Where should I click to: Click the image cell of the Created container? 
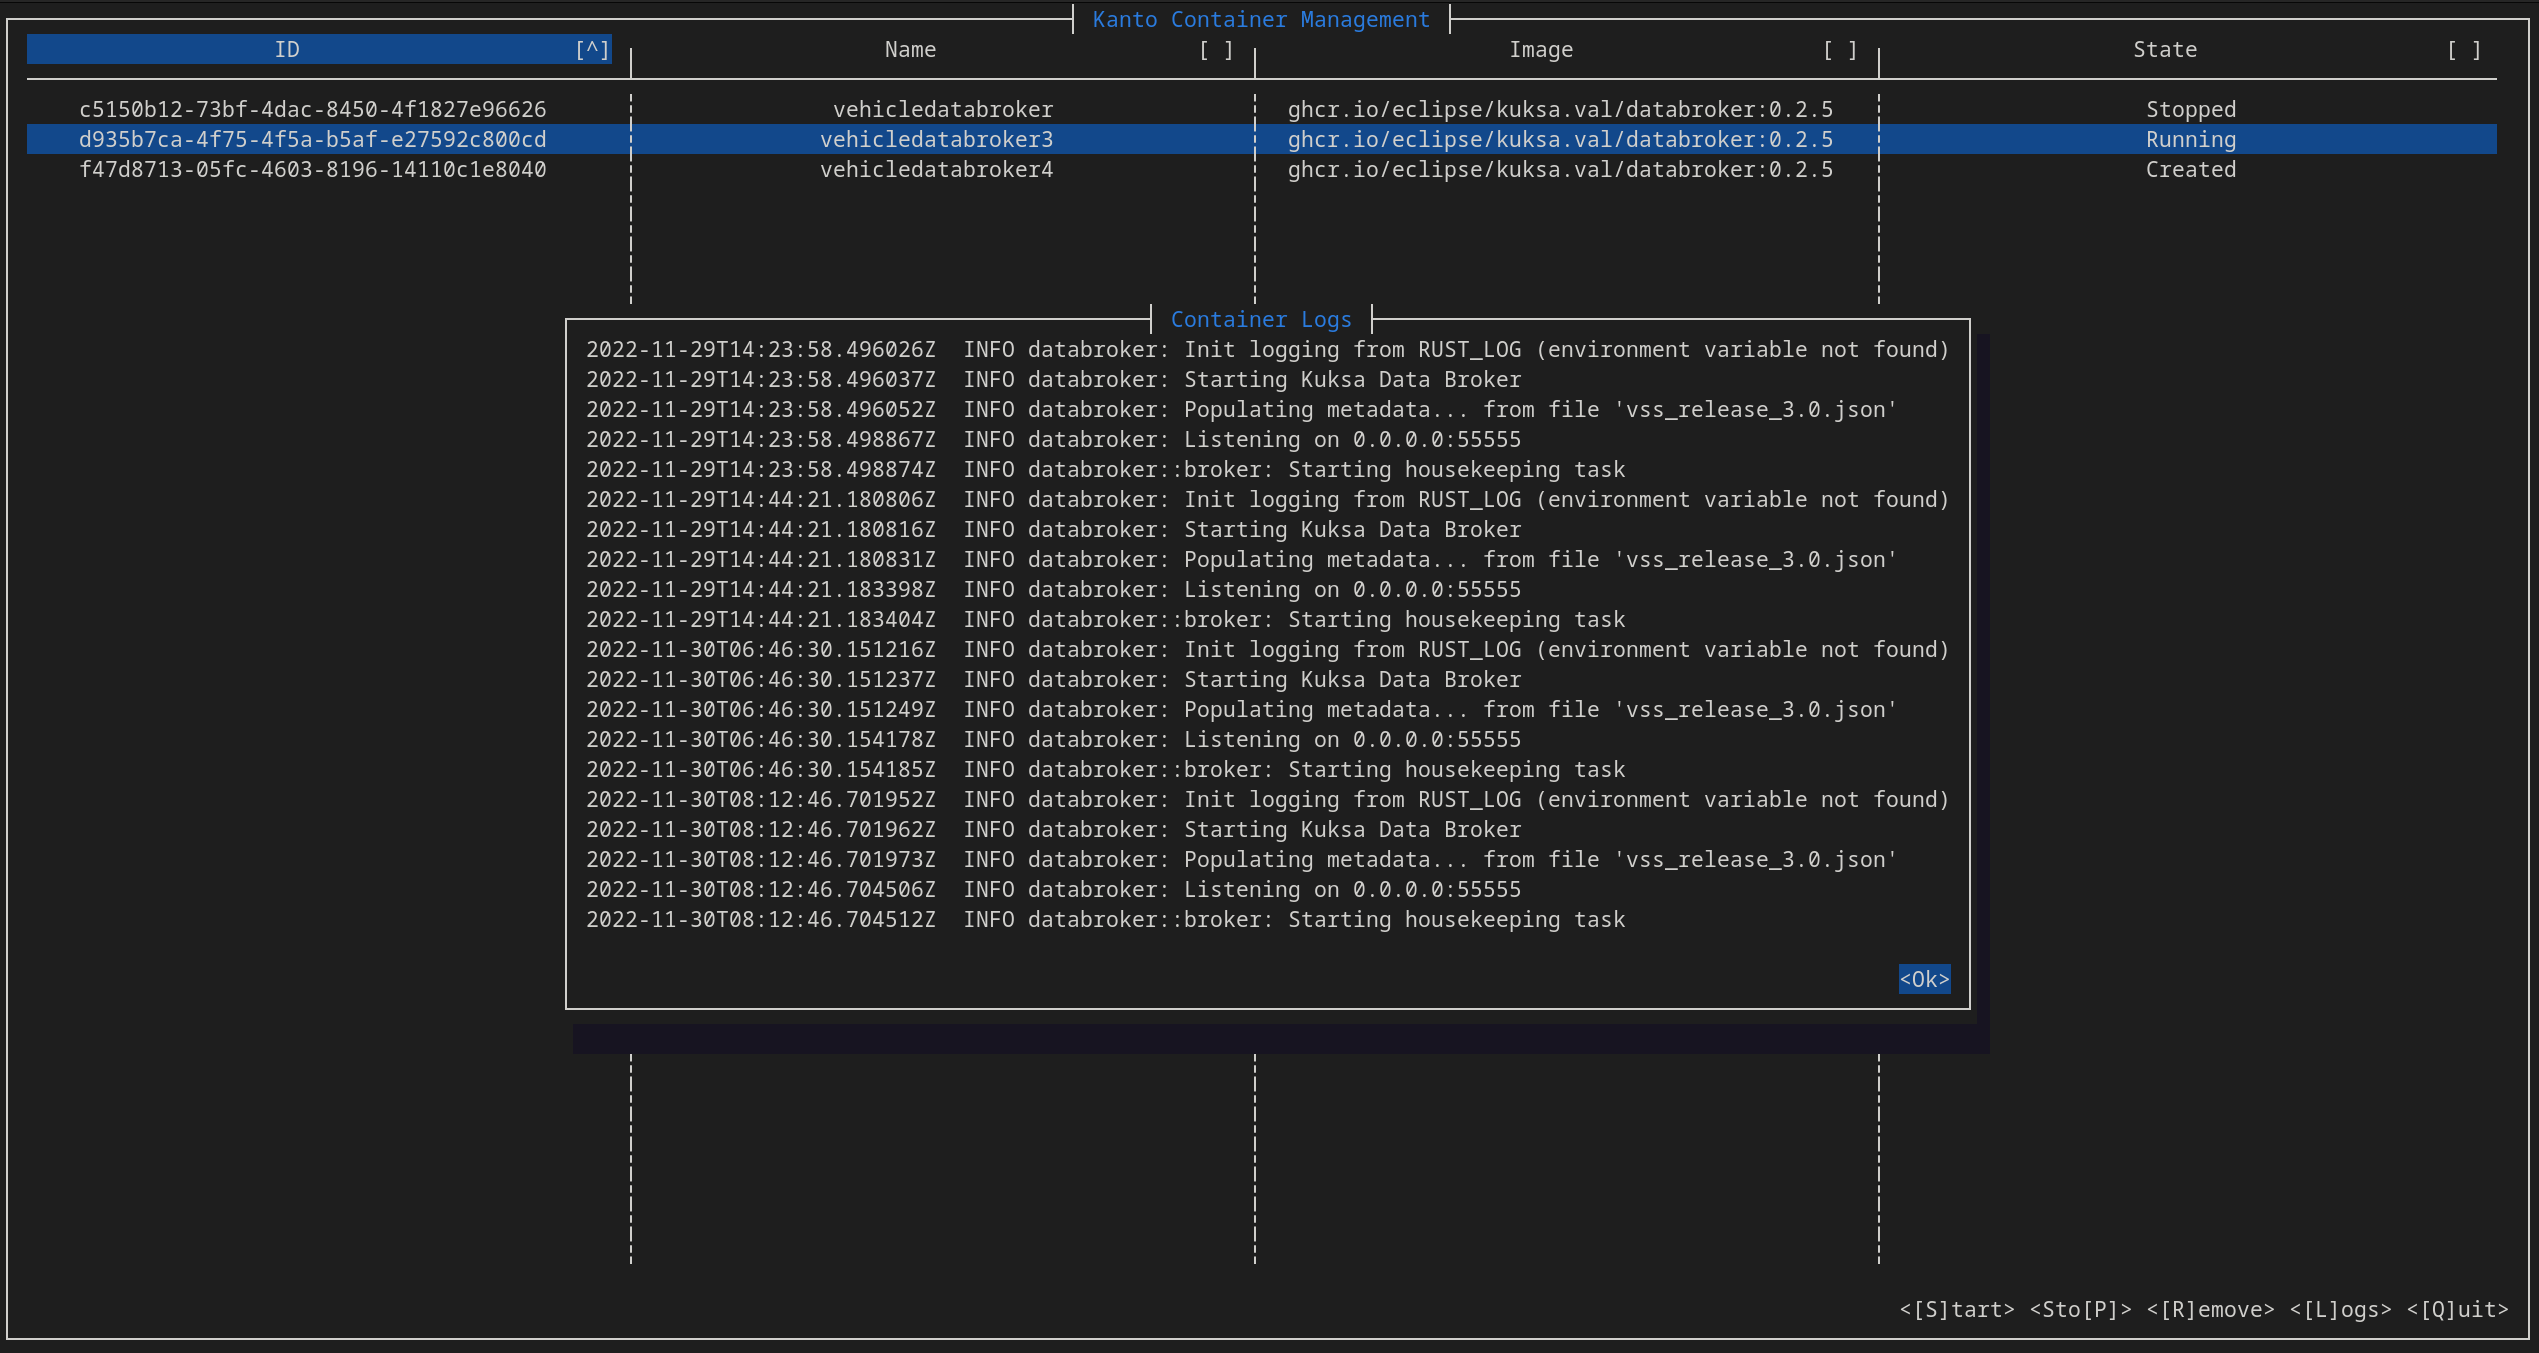point(1561,169)
